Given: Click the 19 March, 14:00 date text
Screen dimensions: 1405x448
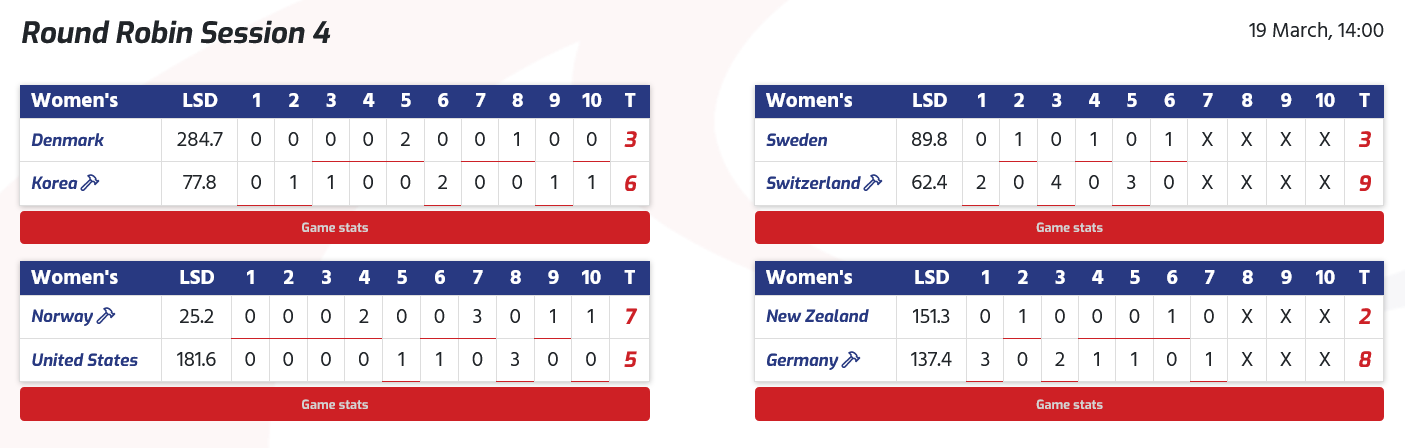Looking at the screenshot, I should pyautogui.click(x=1316, y=31).
